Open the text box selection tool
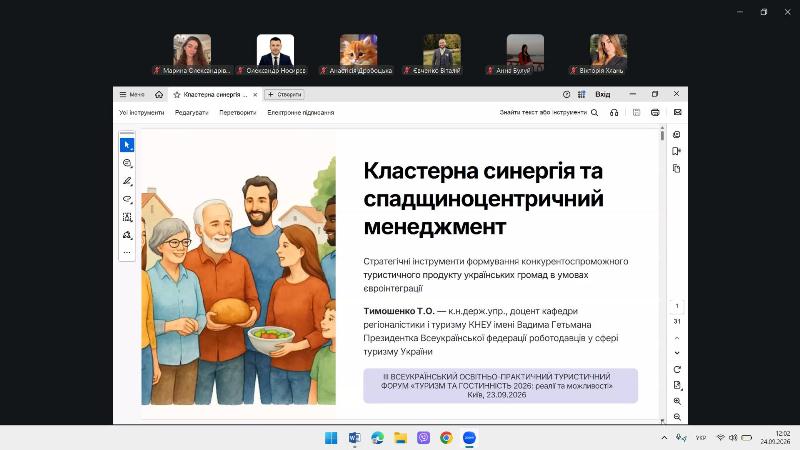 click(127, 217)
